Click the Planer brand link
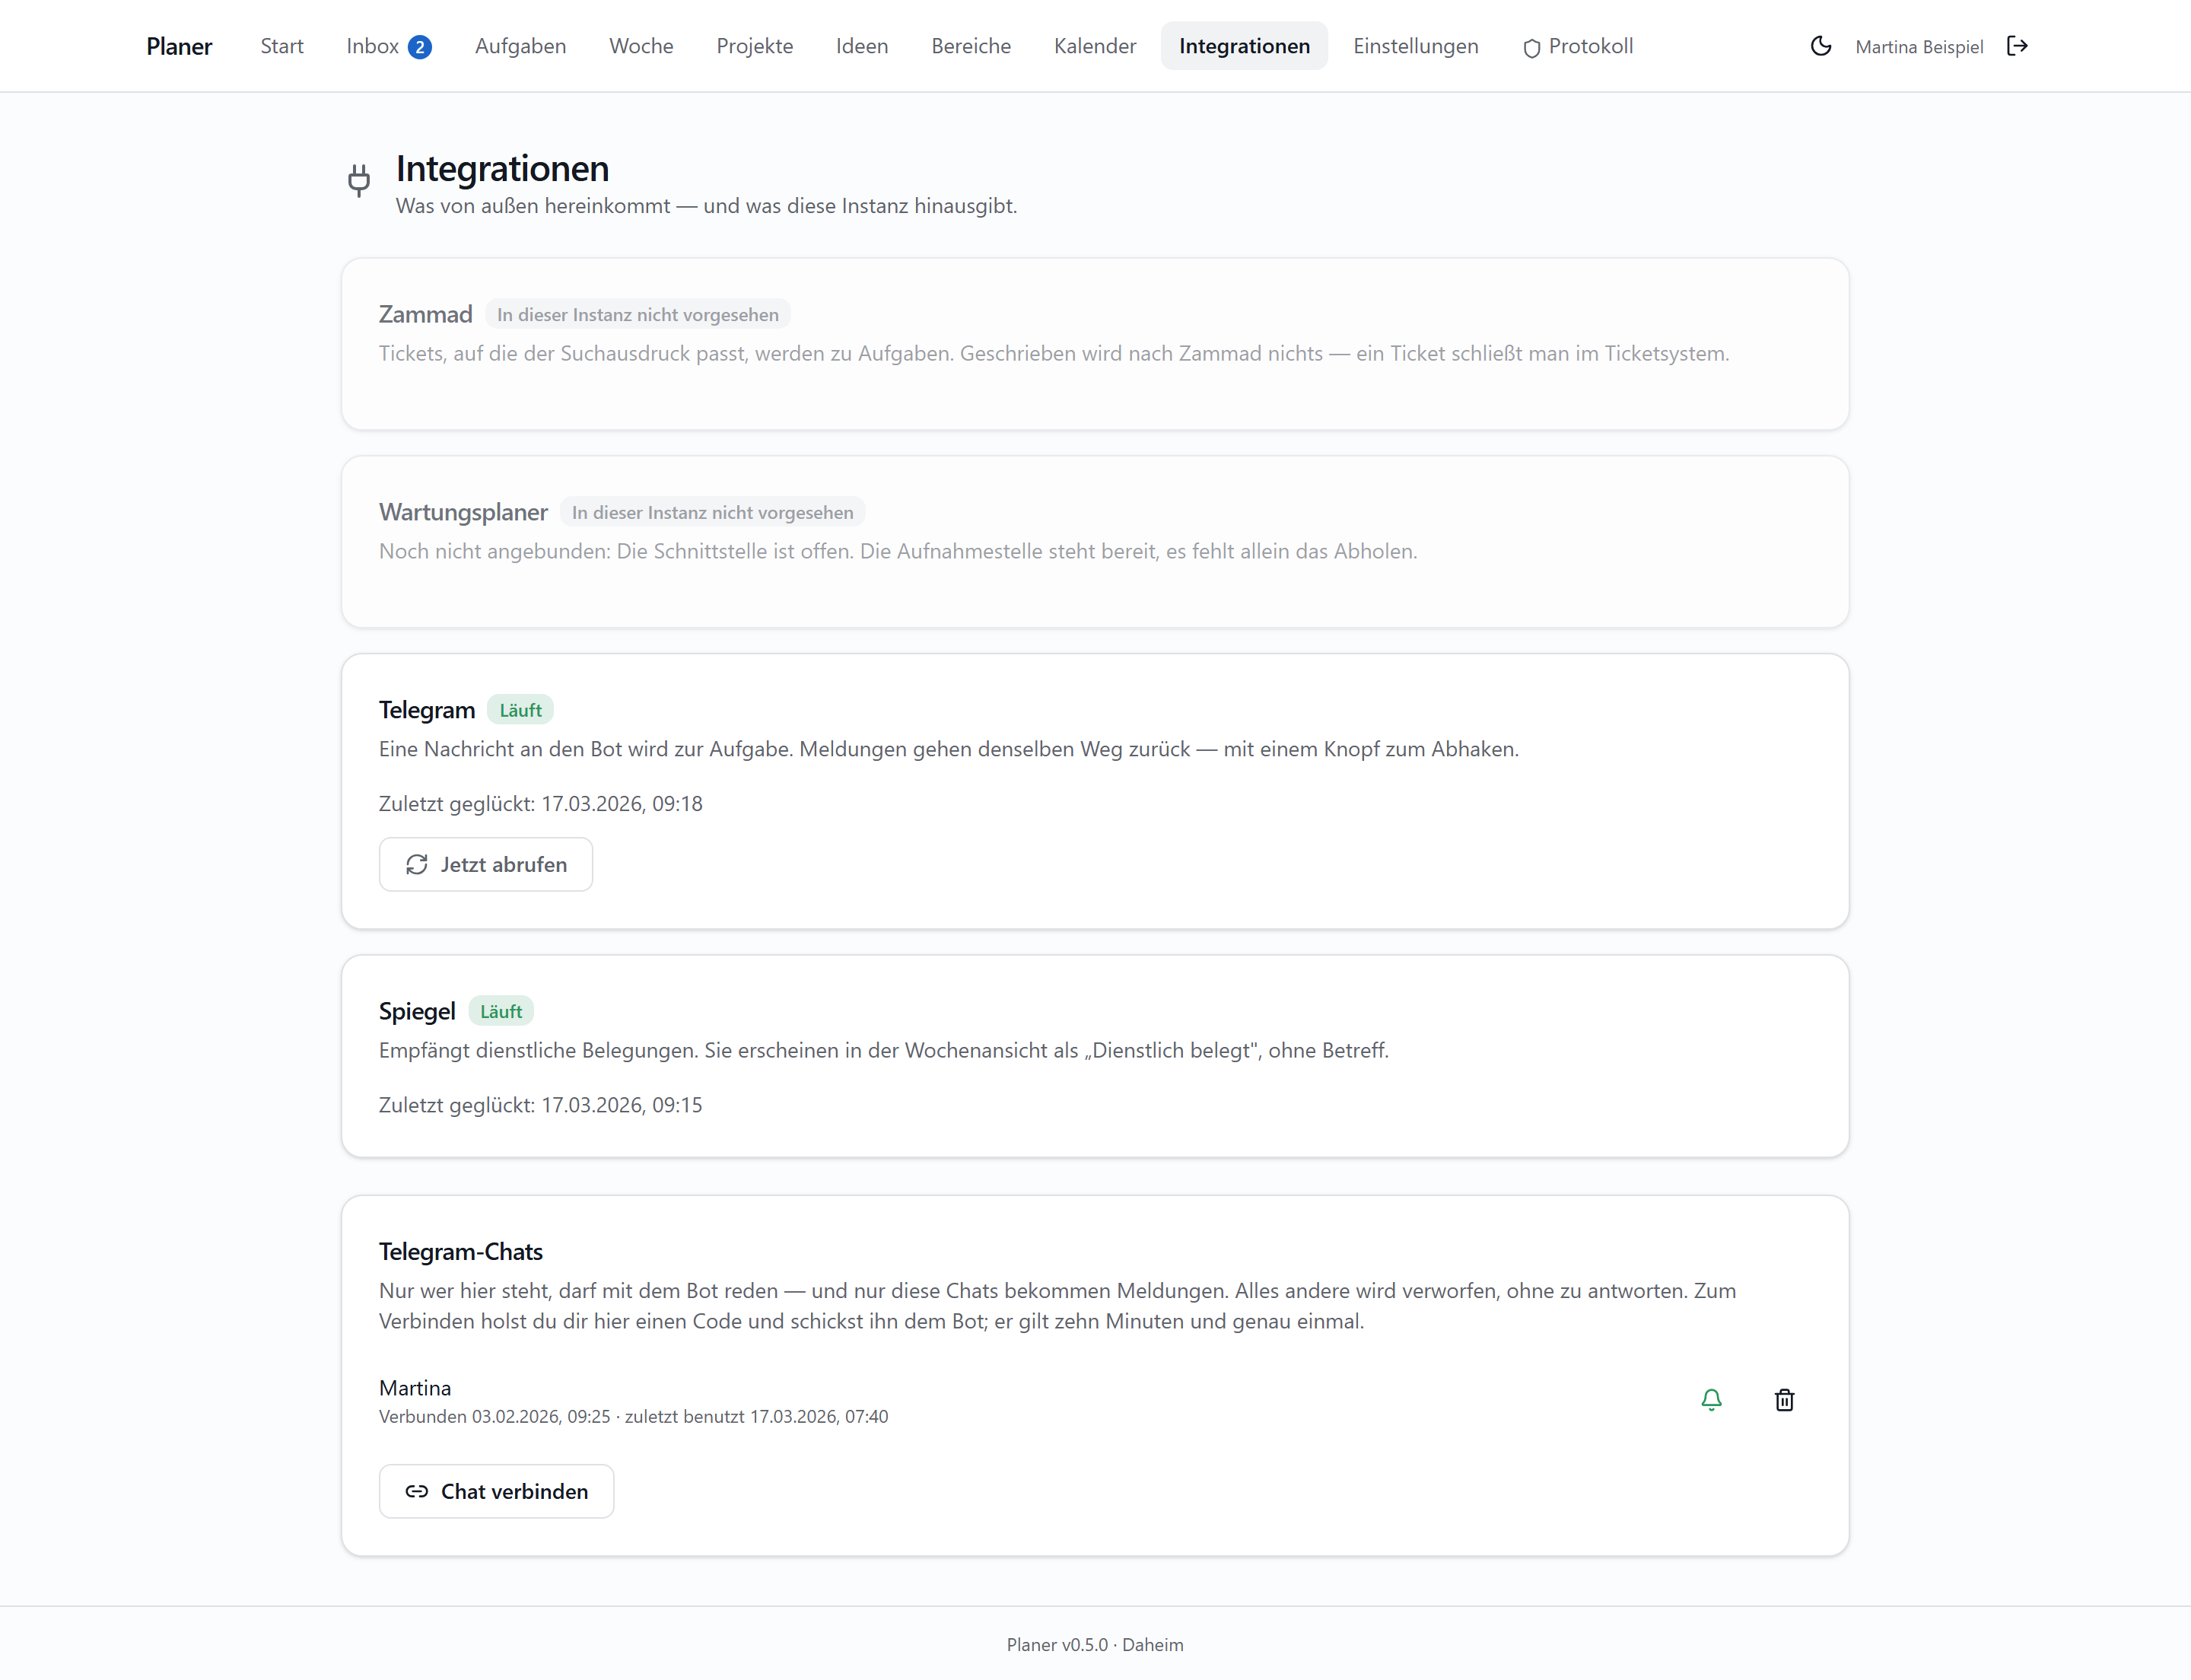2191x1680 pixels. pos(179,46)
